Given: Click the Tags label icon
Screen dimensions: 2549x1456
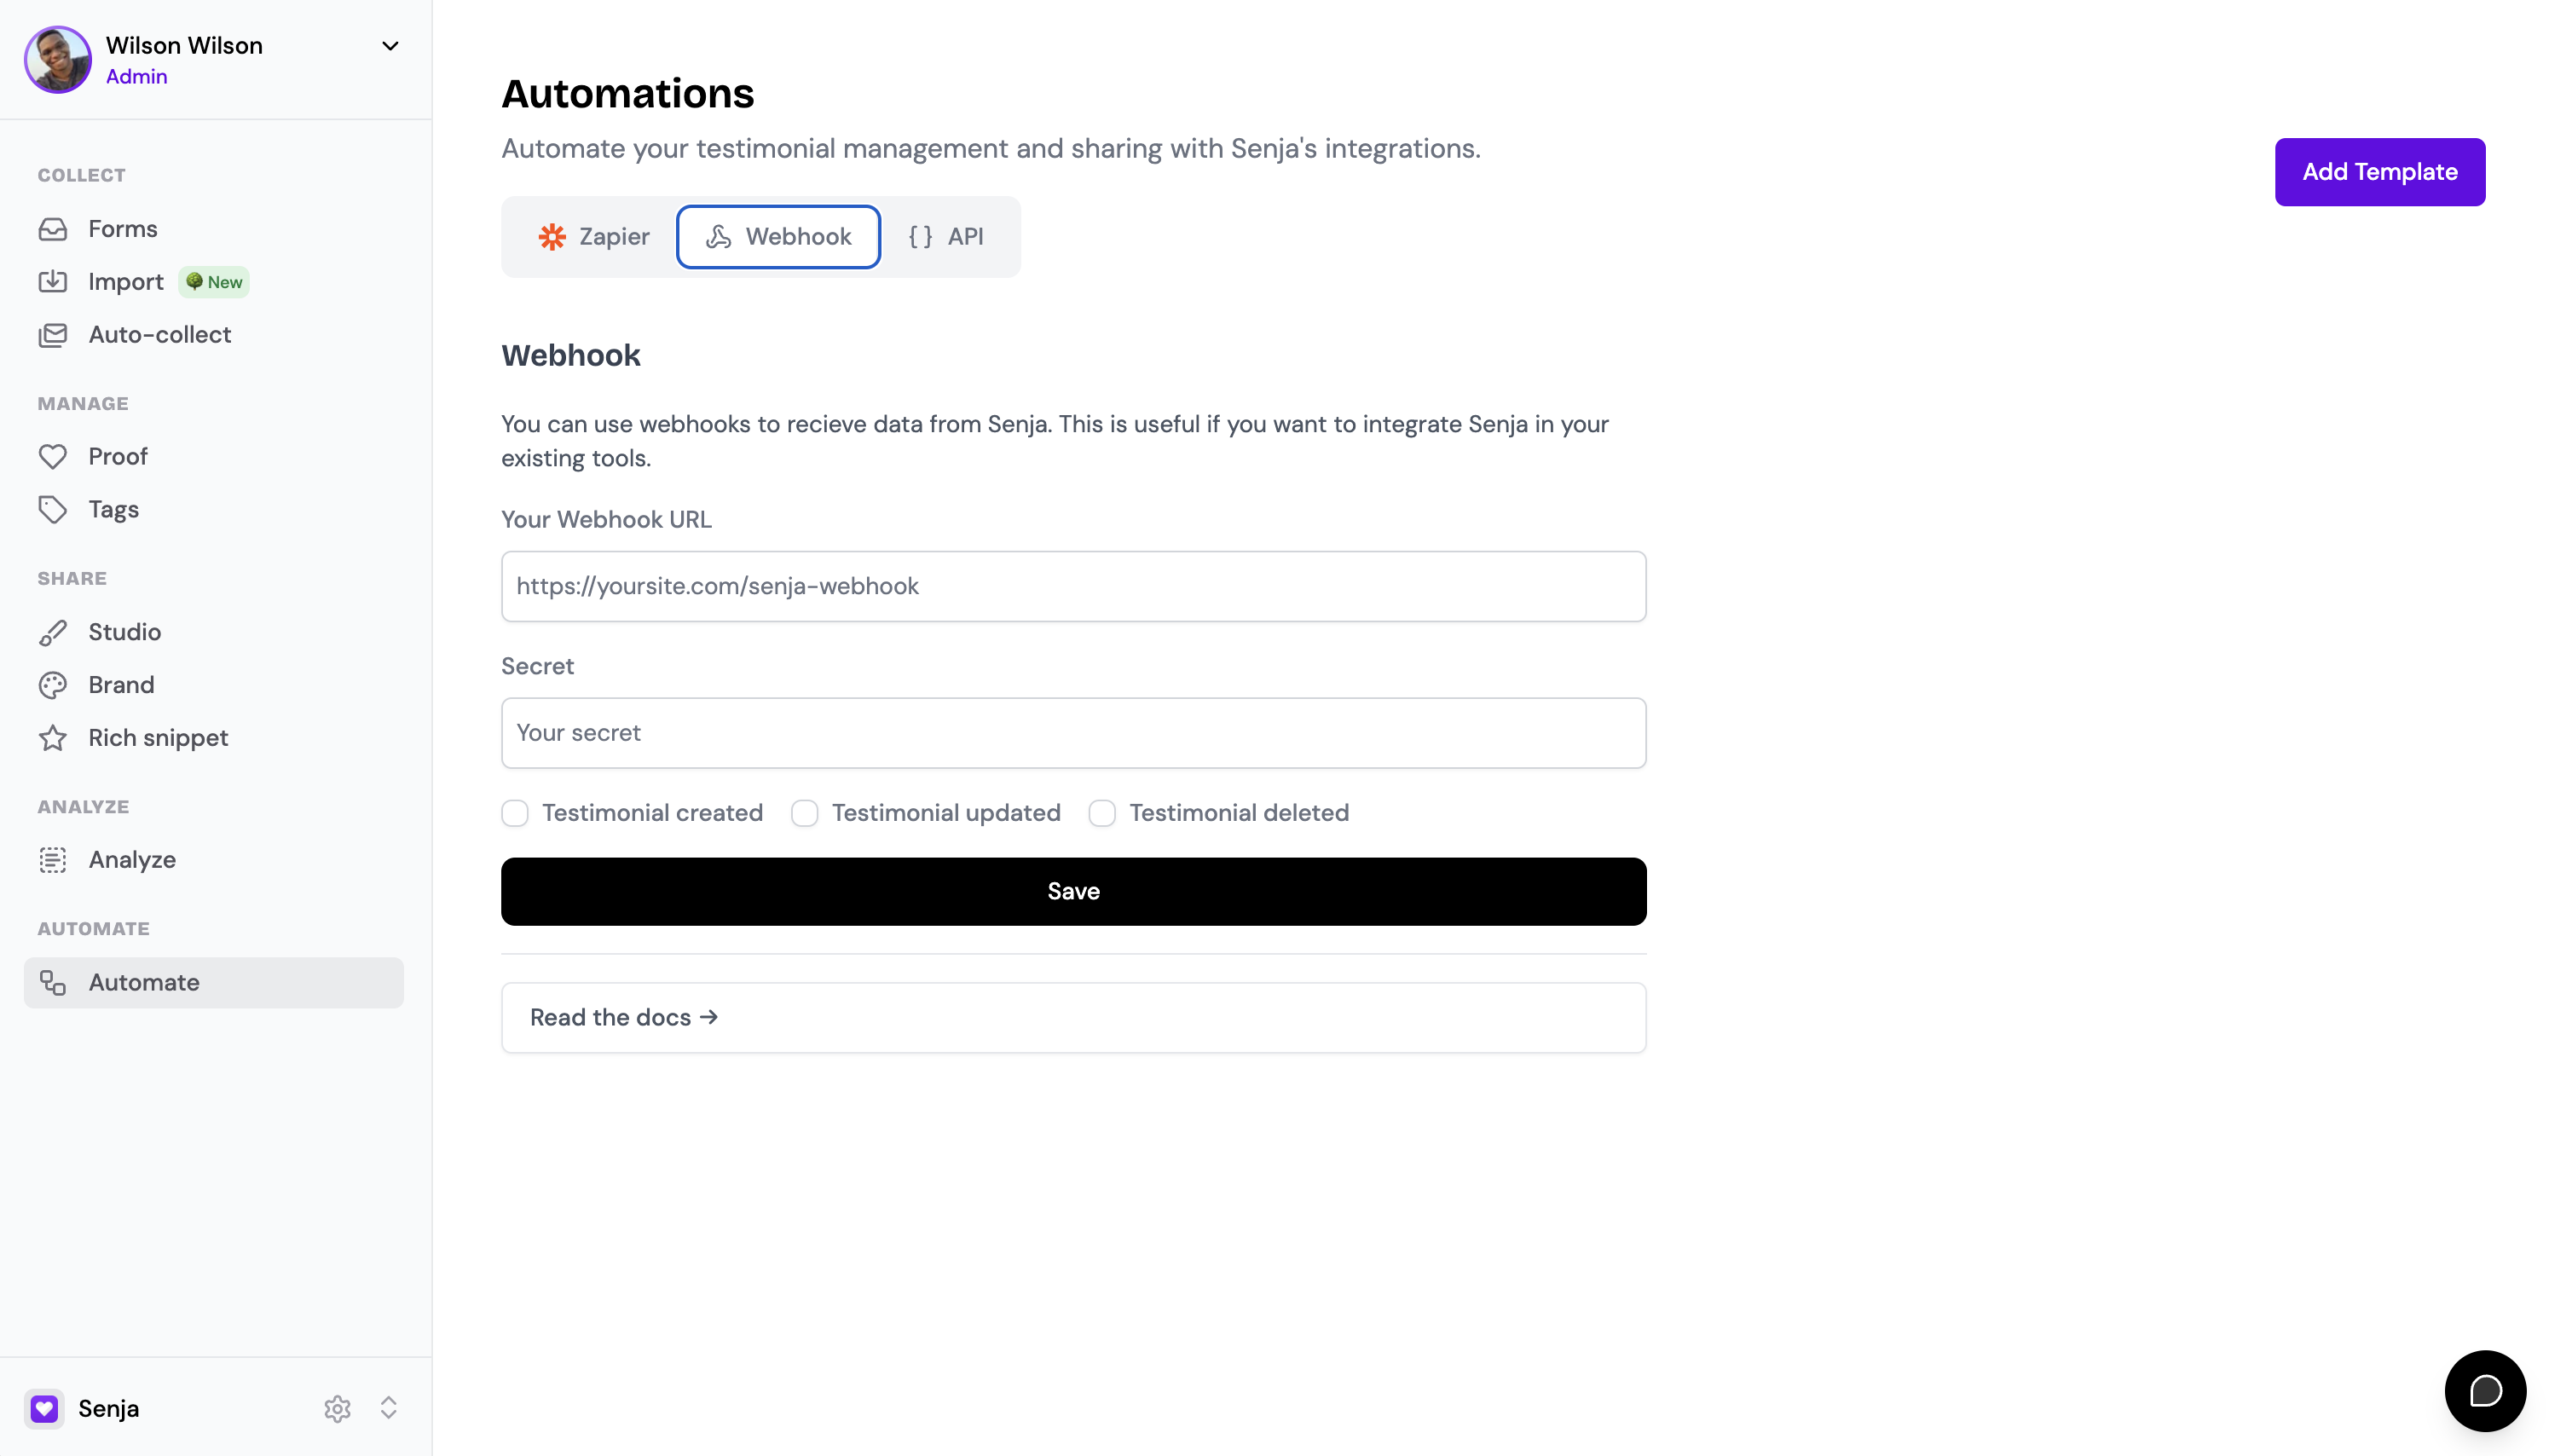Looking at the screenshot, I should [53, 510].
